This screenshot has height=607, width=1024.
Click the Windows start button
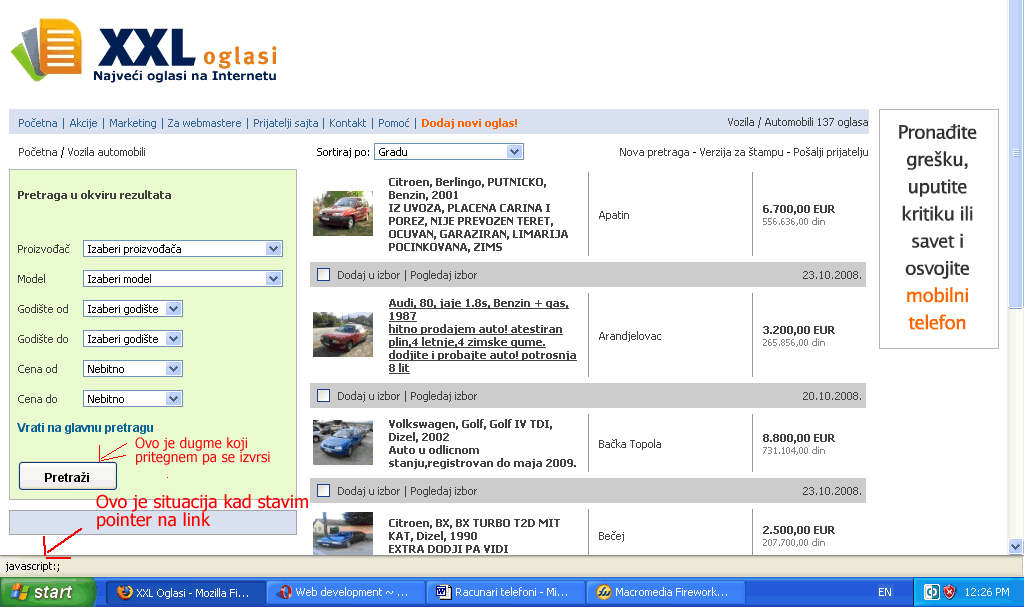48,593
